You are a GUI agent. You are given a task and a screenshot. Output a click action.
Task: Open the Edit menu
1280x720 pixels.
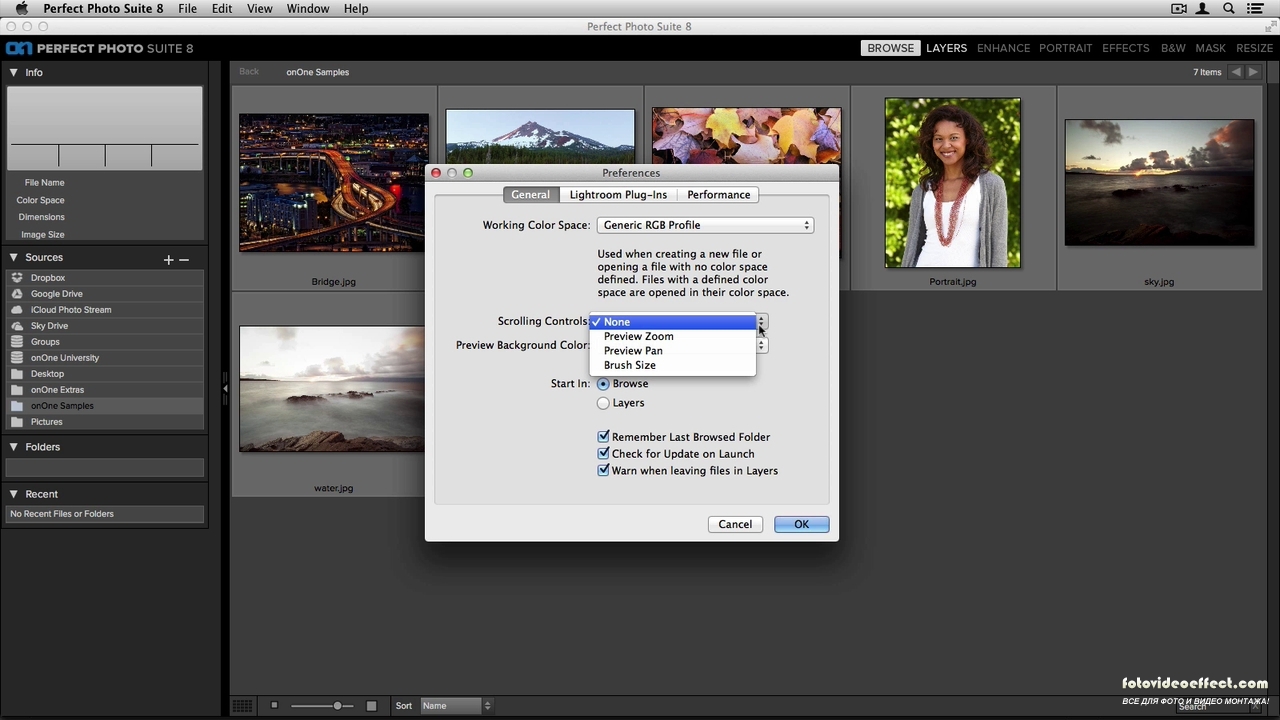[x=222, y=9]
